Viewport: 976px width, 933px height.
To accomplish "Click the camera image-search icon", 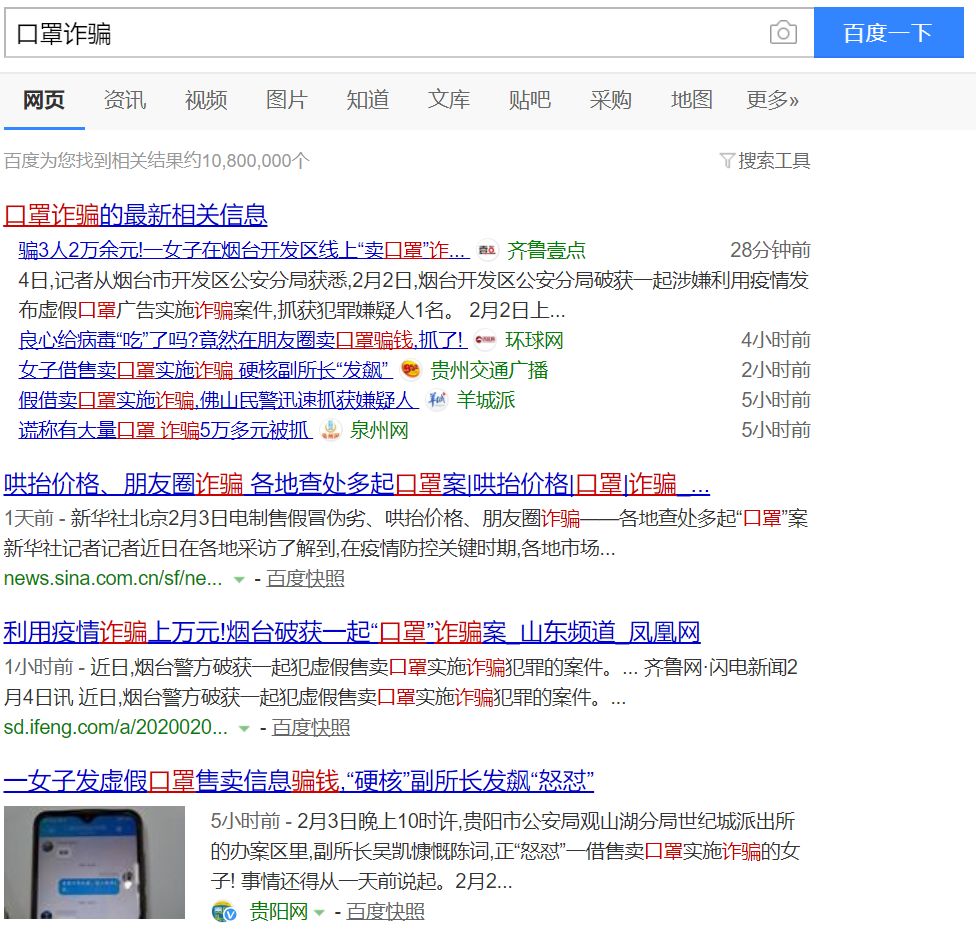I will 783,32.
